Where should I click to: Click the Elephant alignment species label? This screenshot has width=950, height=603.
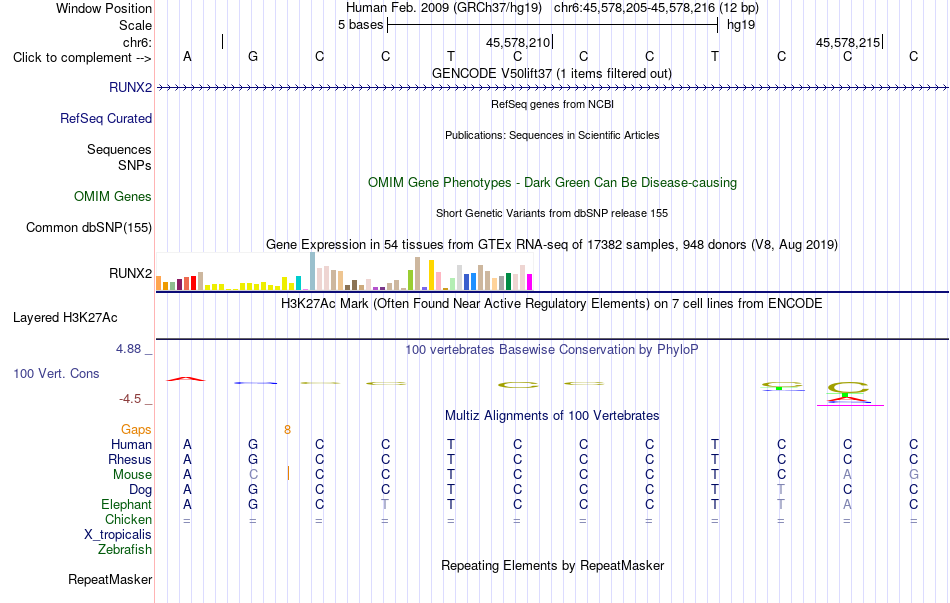pos(127,504)
